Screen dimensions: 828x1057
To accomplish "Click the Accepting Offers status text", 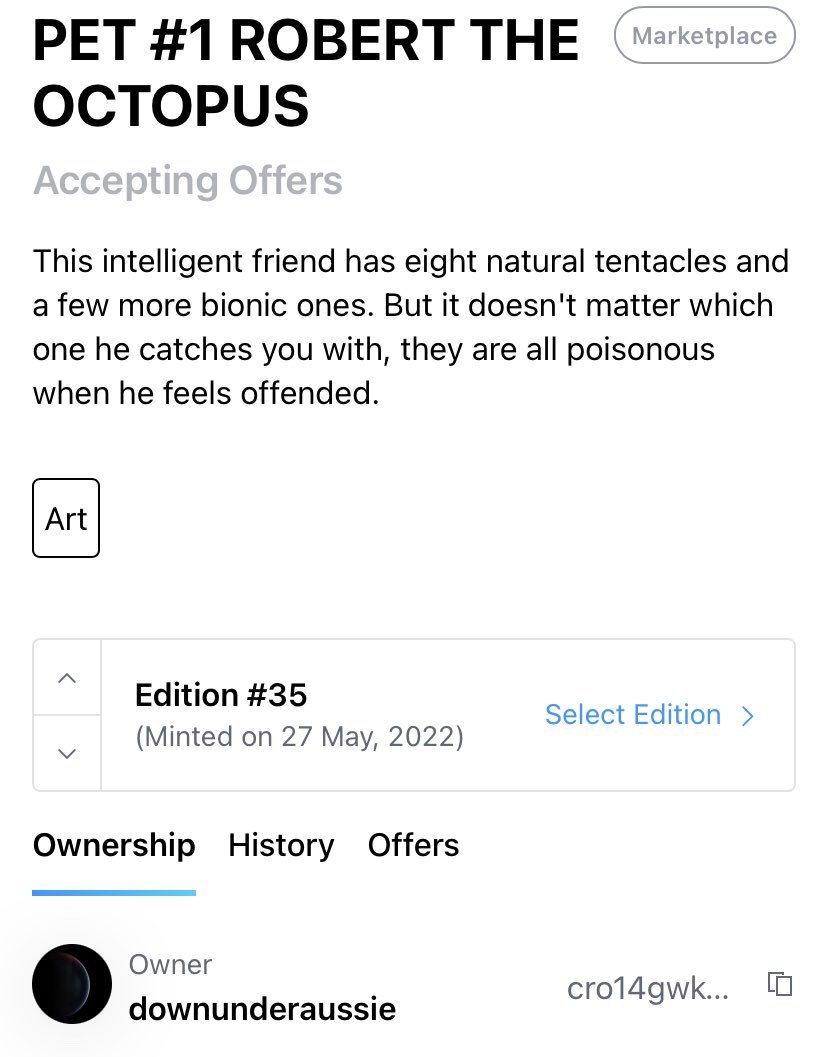I will coord(188,181).
